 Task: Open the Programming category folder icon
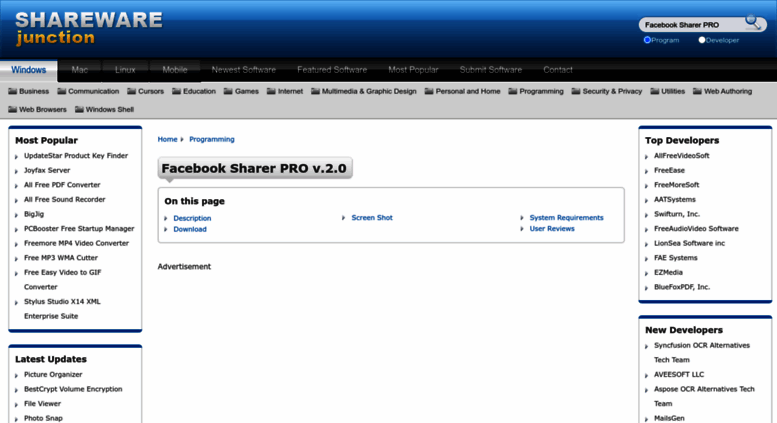513,91
